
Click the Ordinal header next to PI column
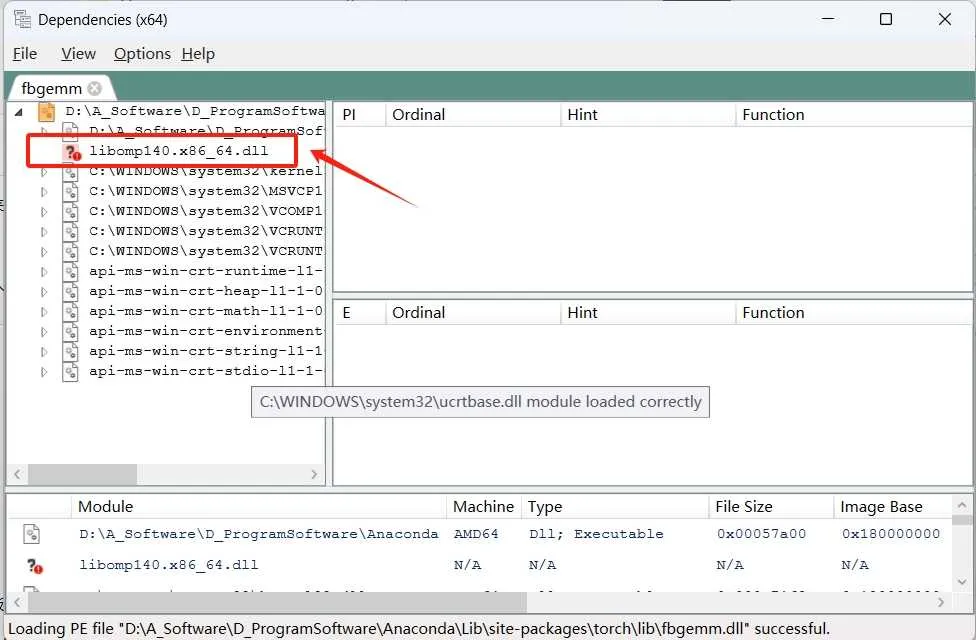tap(473, 115)
